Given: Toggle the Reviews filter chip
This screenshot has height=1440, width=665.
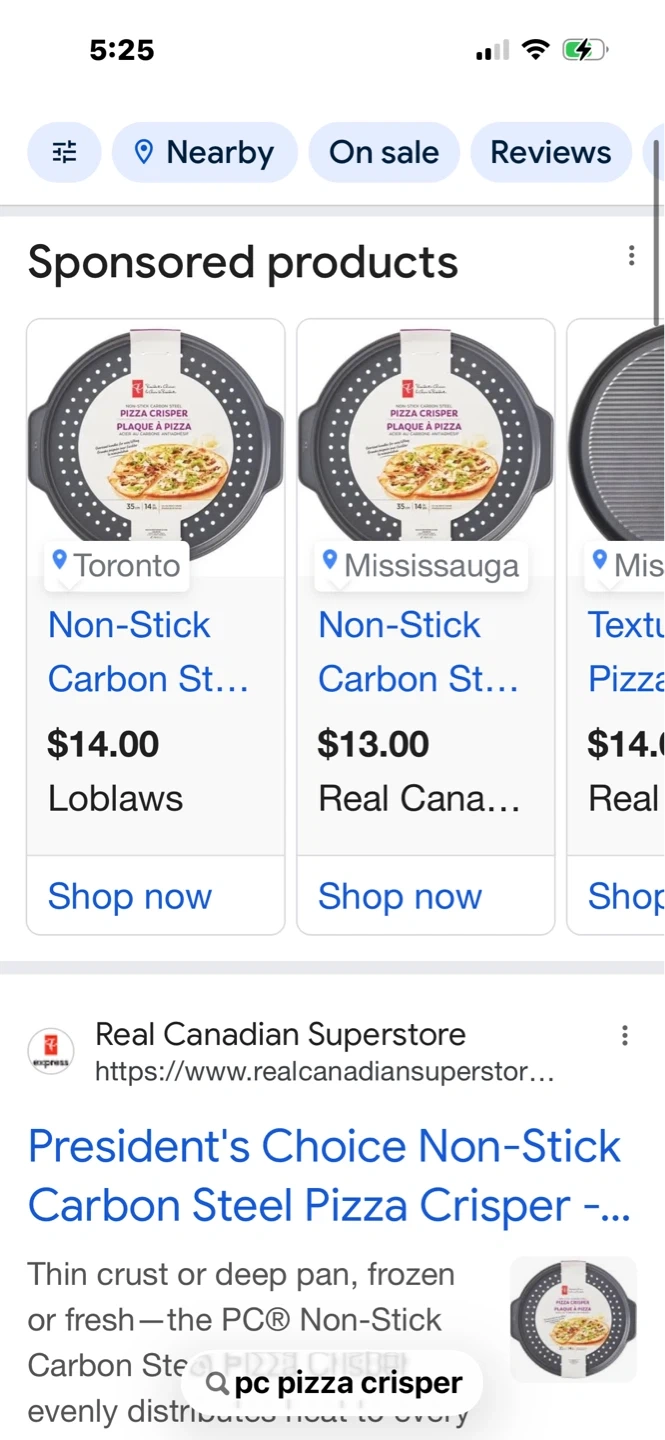Looking at the screenshot, I should (x=550, y=152).
